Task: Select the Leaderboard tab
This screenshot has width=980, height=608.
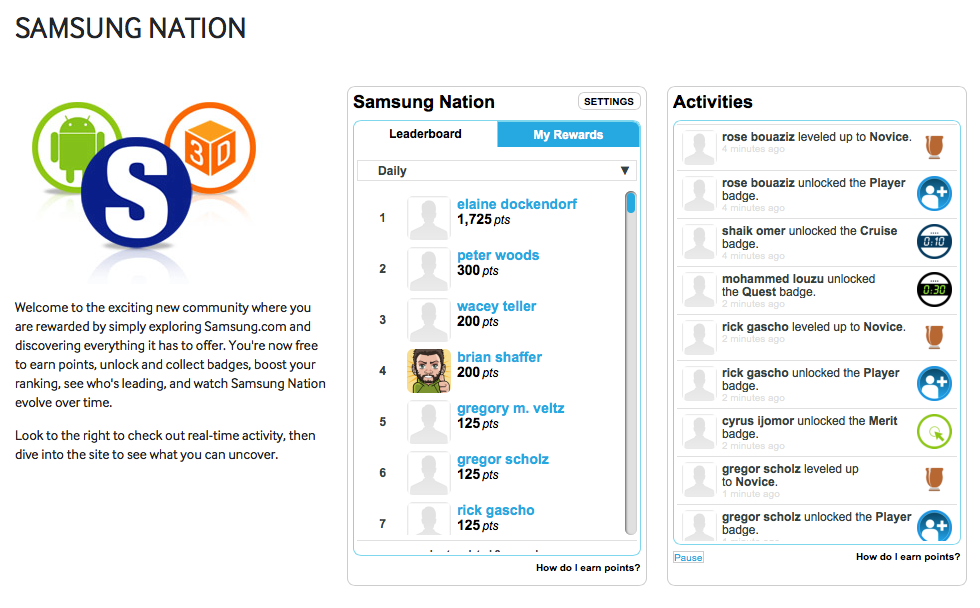Action: [x=426, y=134]
